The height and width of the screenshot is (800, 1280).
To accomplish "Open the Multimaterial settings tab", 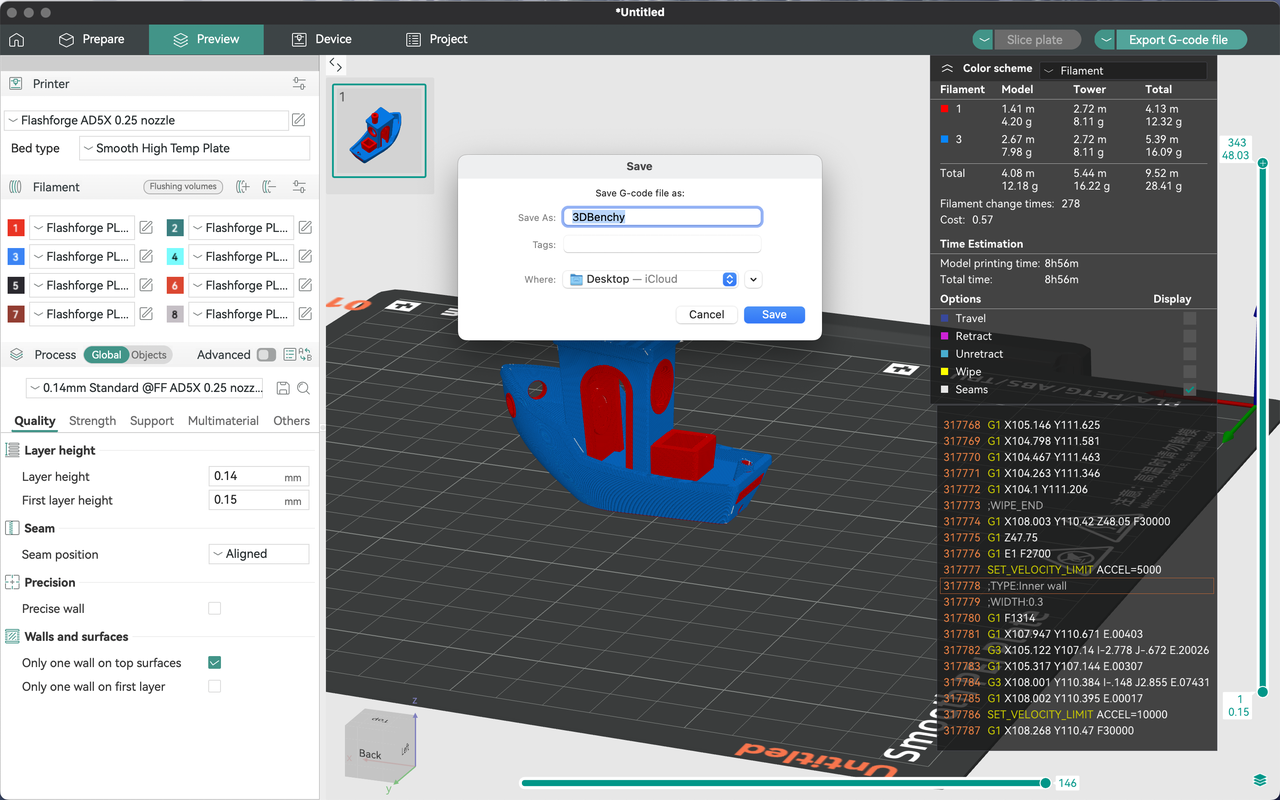I will point(223,421).
